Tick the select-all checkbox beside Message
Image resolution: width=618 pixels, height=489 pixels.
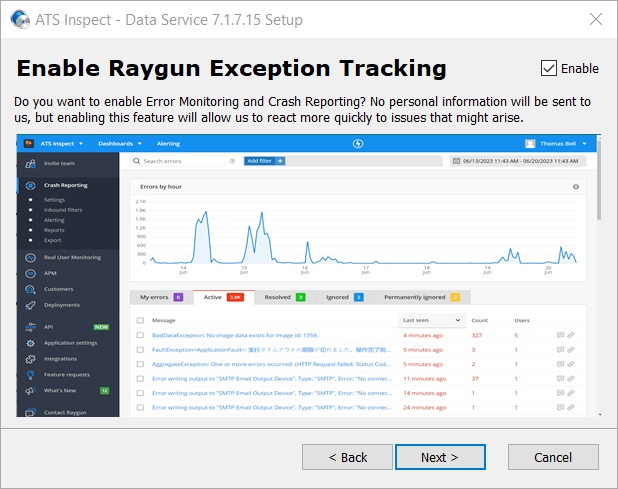tap(140, 320)
